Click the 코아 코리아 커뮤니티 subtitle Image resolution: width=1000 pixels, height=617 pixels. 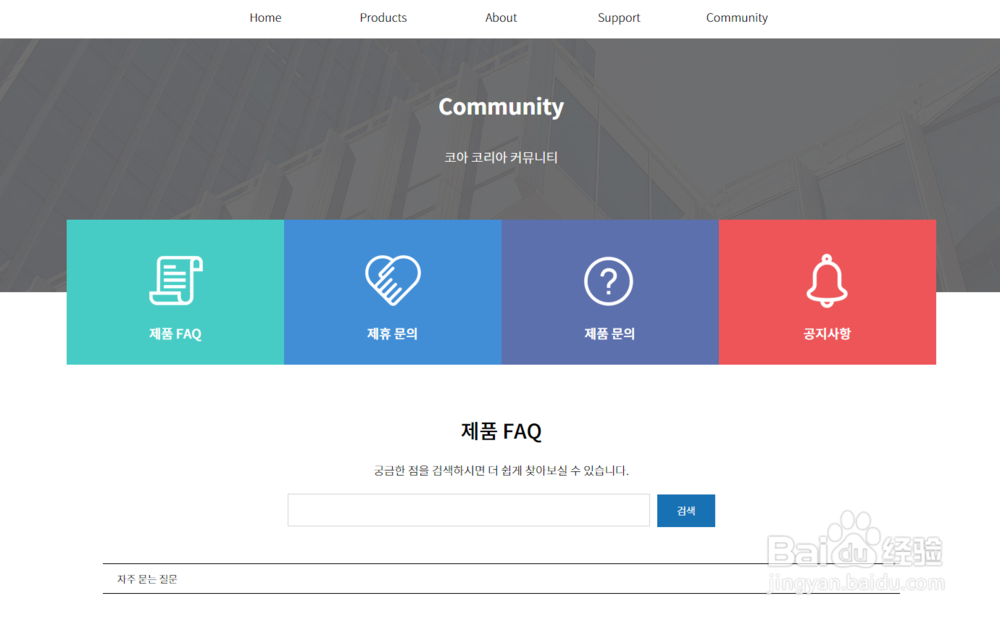[501, 157]
